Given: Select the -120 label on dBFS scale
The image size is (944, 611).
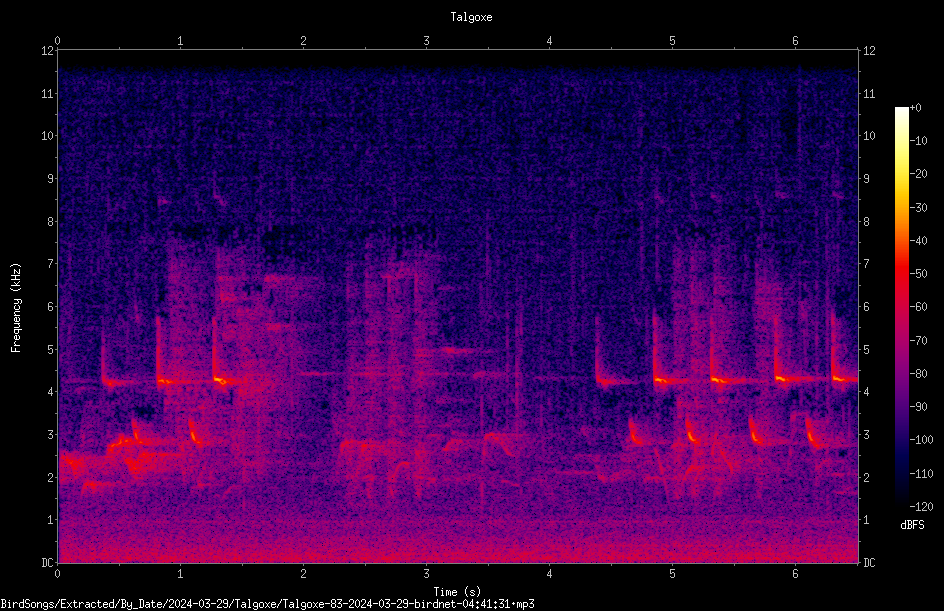Looking at the screenshot, I should [x=921, y=506].
